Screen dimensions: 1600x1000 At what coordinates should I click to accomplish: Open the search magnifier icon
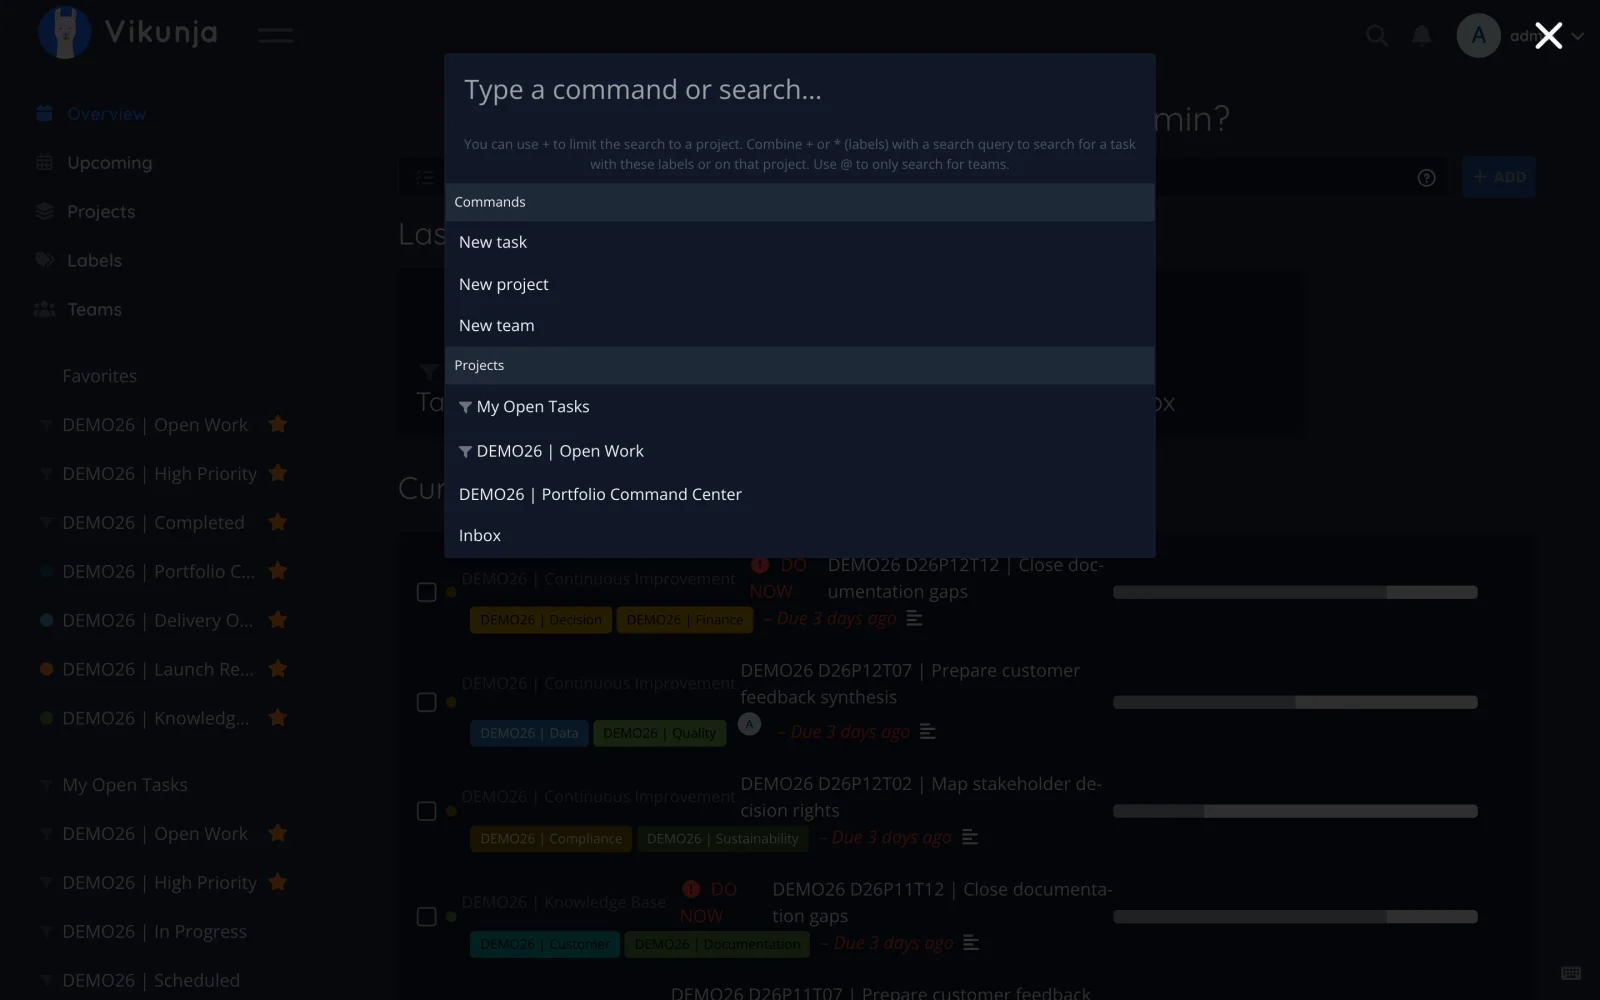click(1377, 36)
